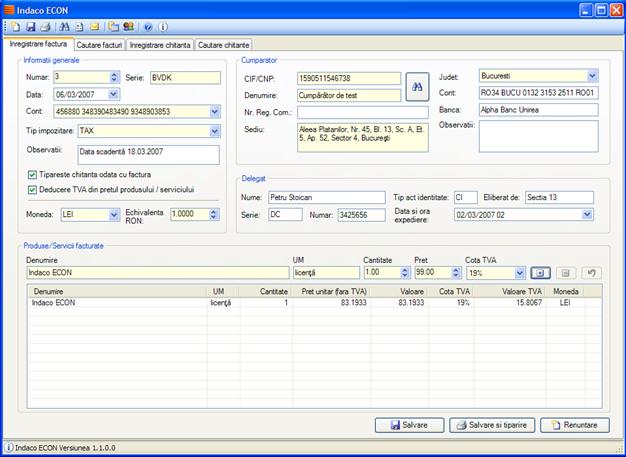Image resolution: width=626 pixels, height=457 pixels.
Task: Click the Observatii field with Data scadenta
Action: (149, 155)
